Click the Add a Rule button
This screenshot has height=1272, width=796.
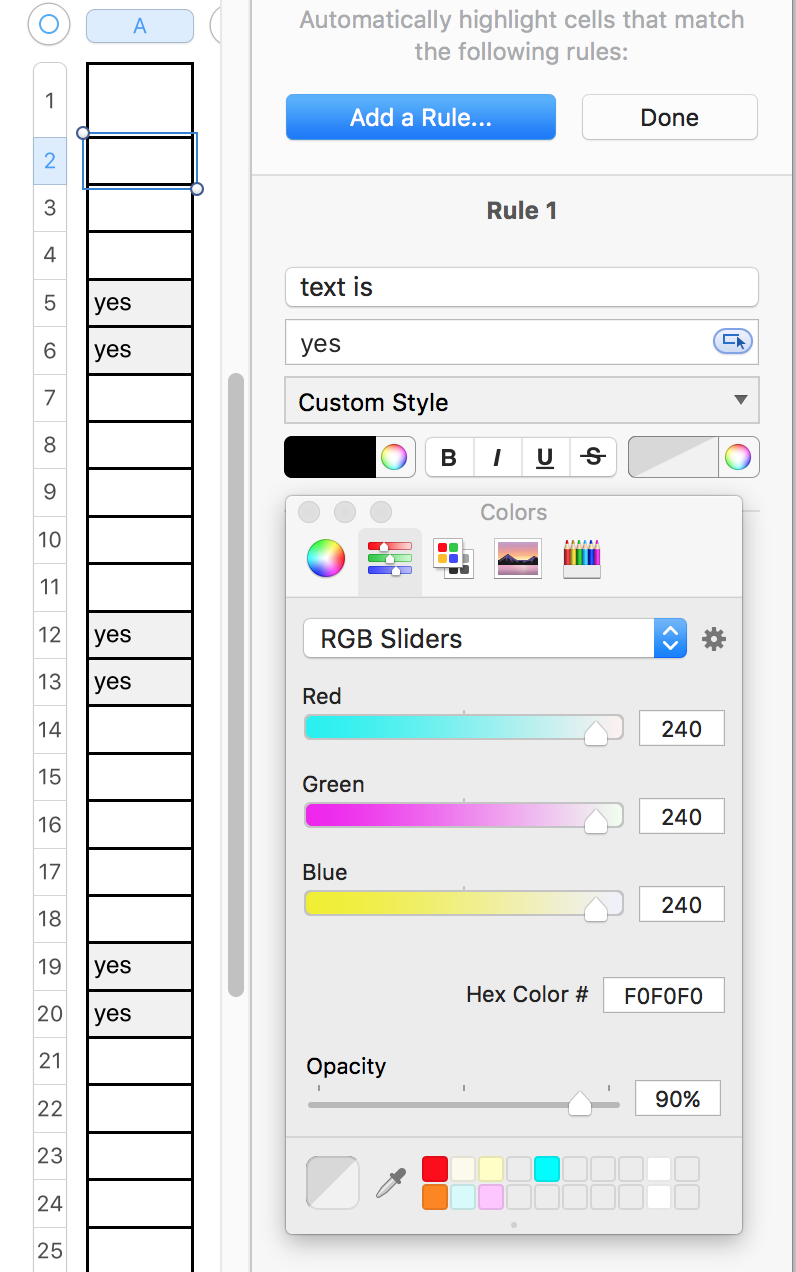420,116
